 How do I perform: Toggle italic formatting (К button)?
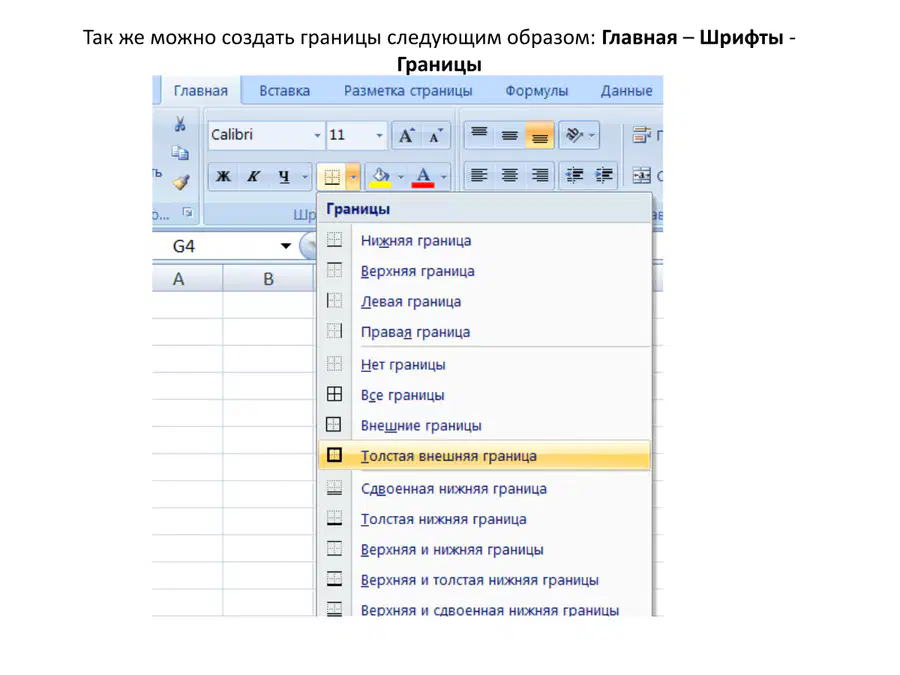(x=253, y=176)
